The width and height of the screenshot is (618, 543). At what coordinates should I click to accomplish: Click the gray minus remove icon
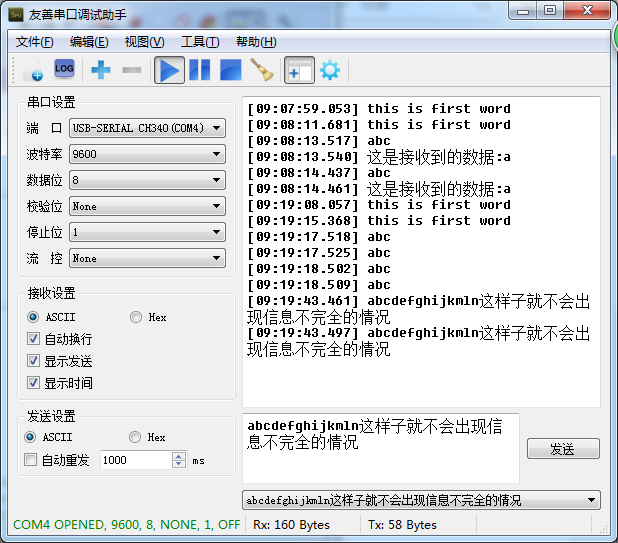click(x=132, y=70)
